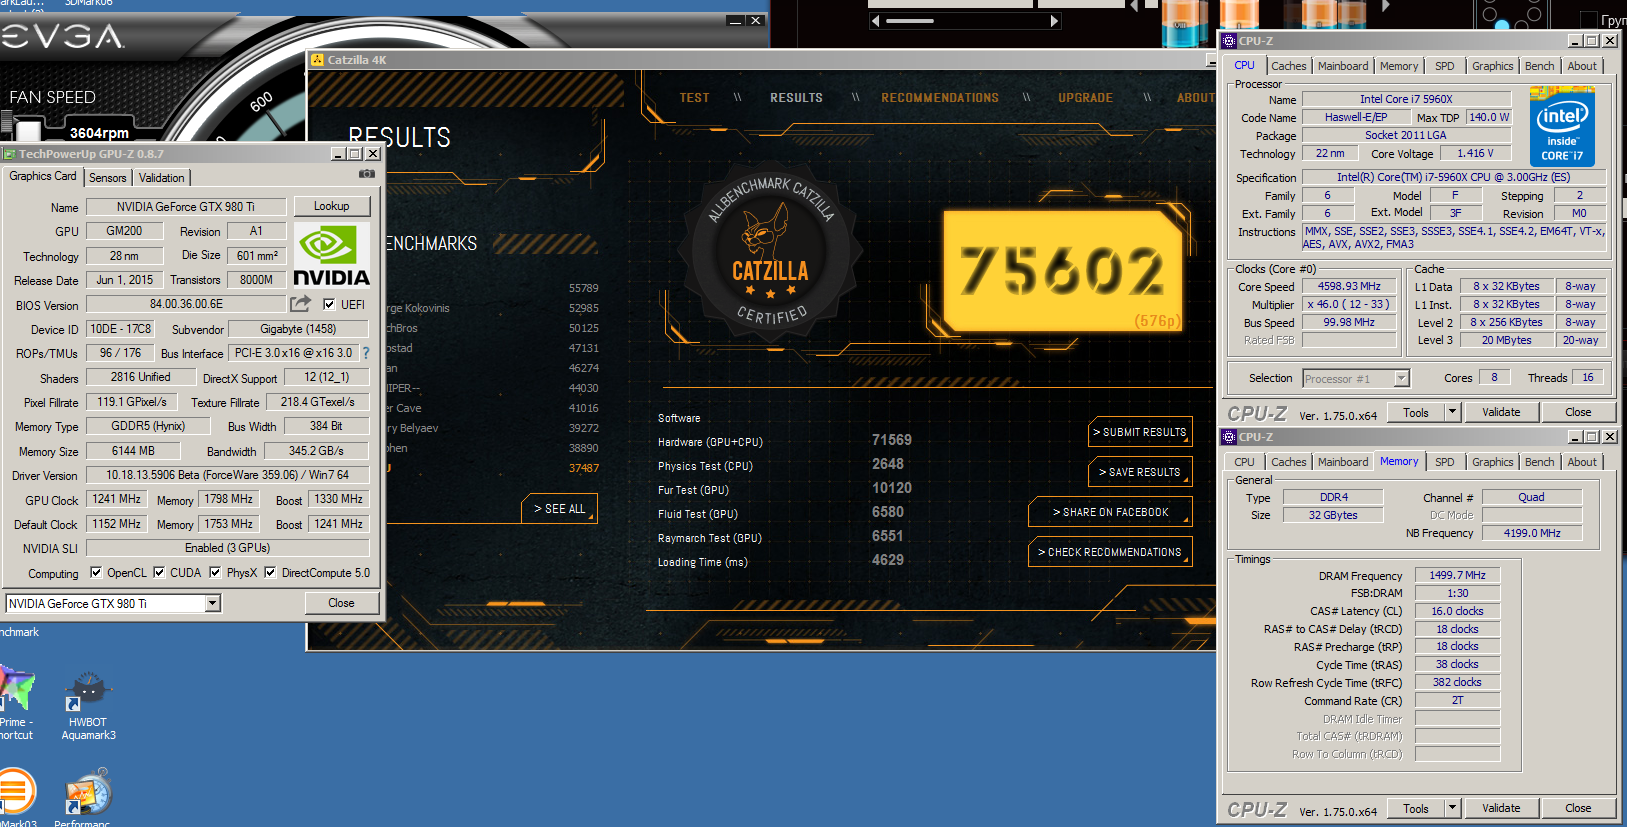Click the GPU-Z screenshot camera icon
The width and height of the screenshot is (1627, 827).
(367, 174)
